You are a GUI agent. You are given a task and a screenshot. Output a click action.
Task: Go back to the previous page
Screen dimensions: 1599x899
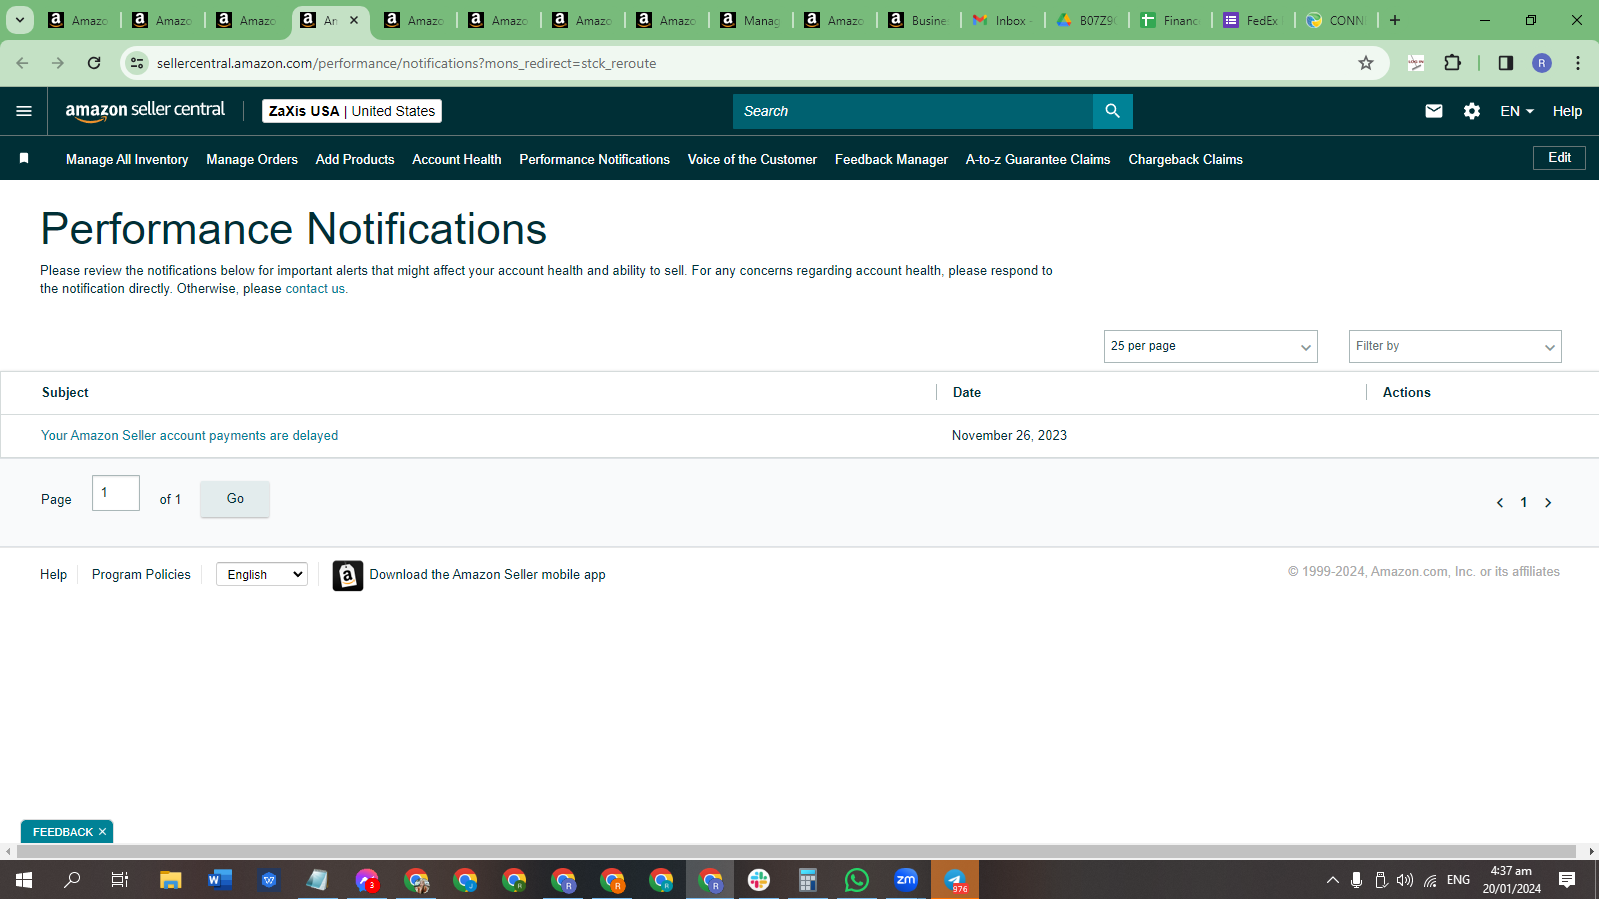(22, 63)
